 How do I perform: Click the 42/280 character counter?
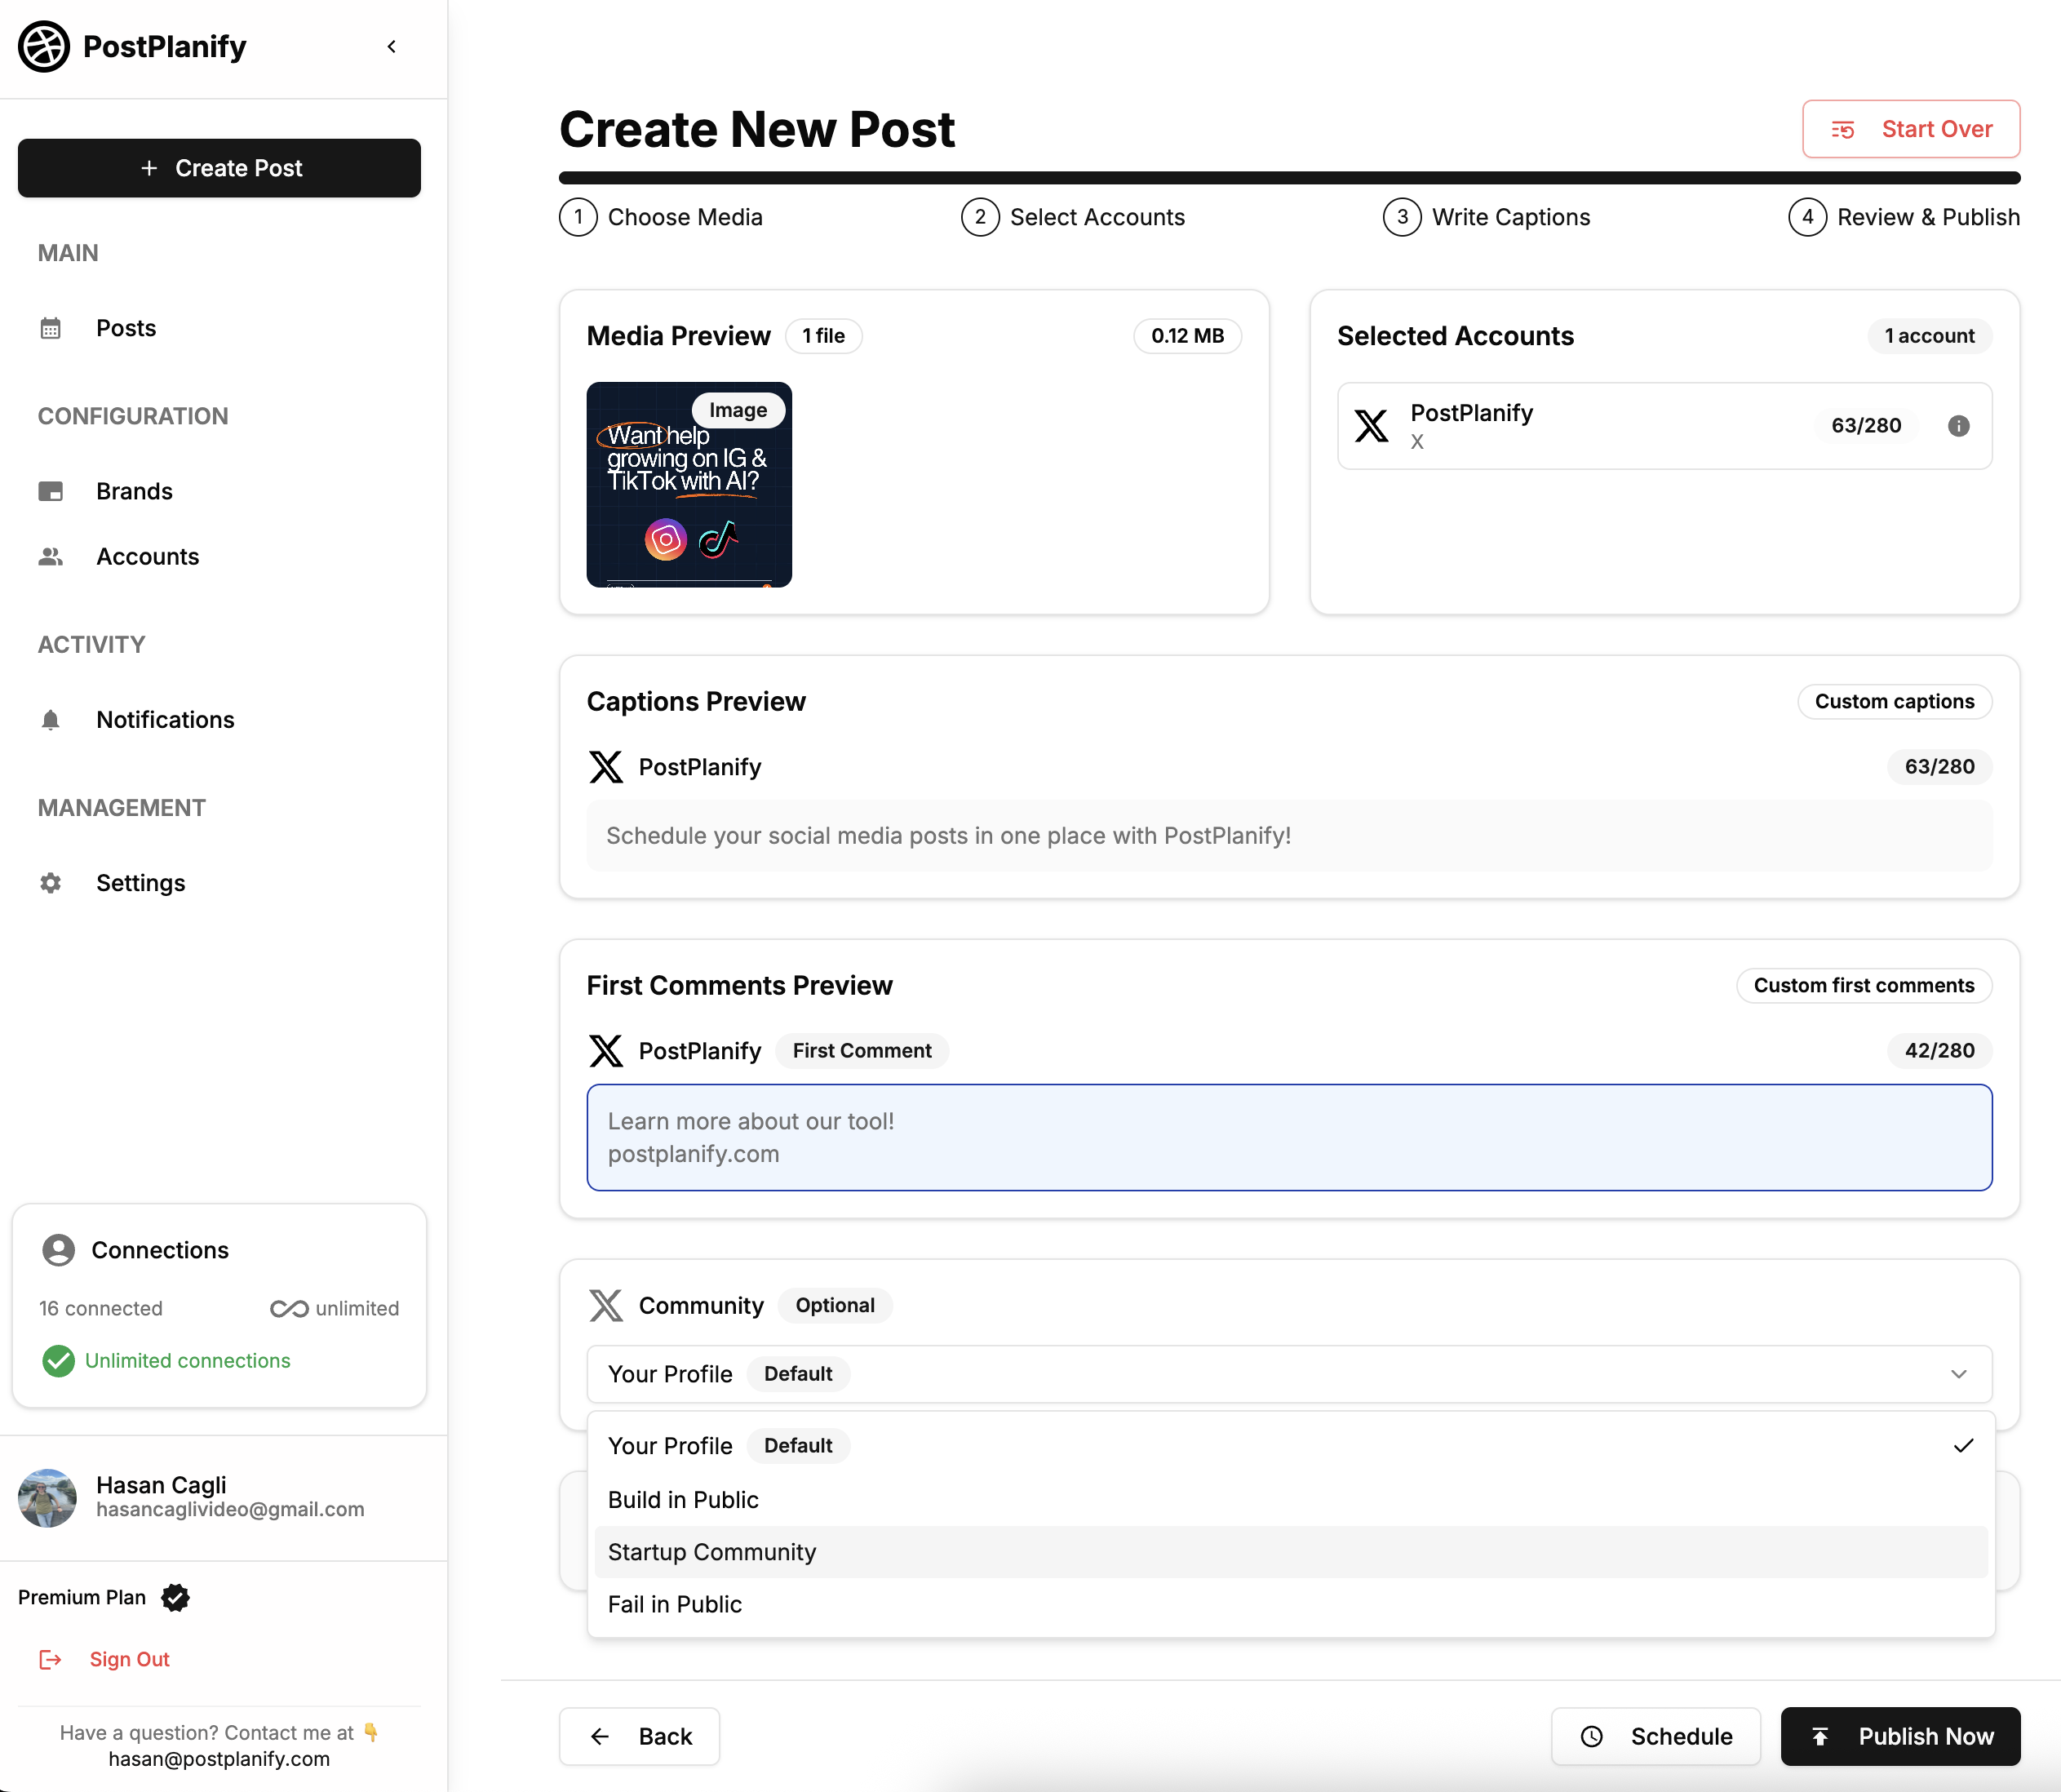tap(1939, 1051)
